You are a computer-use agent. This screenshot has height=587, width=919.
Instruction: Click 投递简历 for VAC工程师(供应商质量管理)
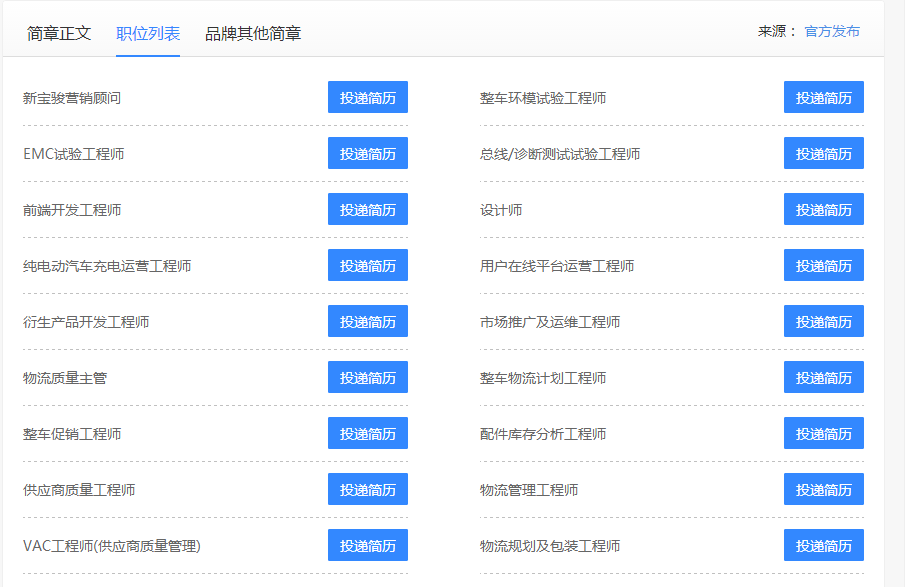click(367, 546)
